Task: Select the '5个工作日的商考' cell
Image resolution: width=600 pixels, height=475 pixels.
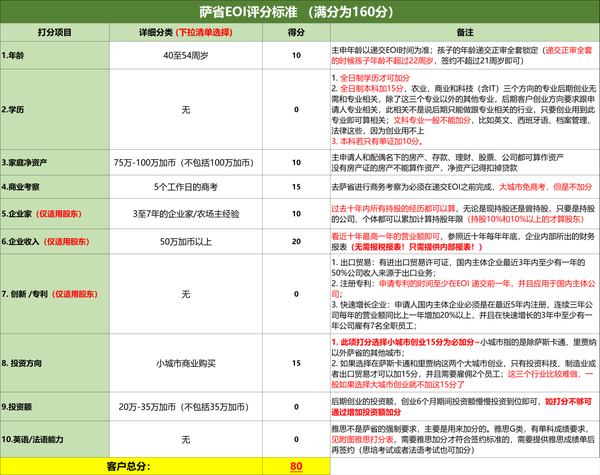Action: point(186,187)
